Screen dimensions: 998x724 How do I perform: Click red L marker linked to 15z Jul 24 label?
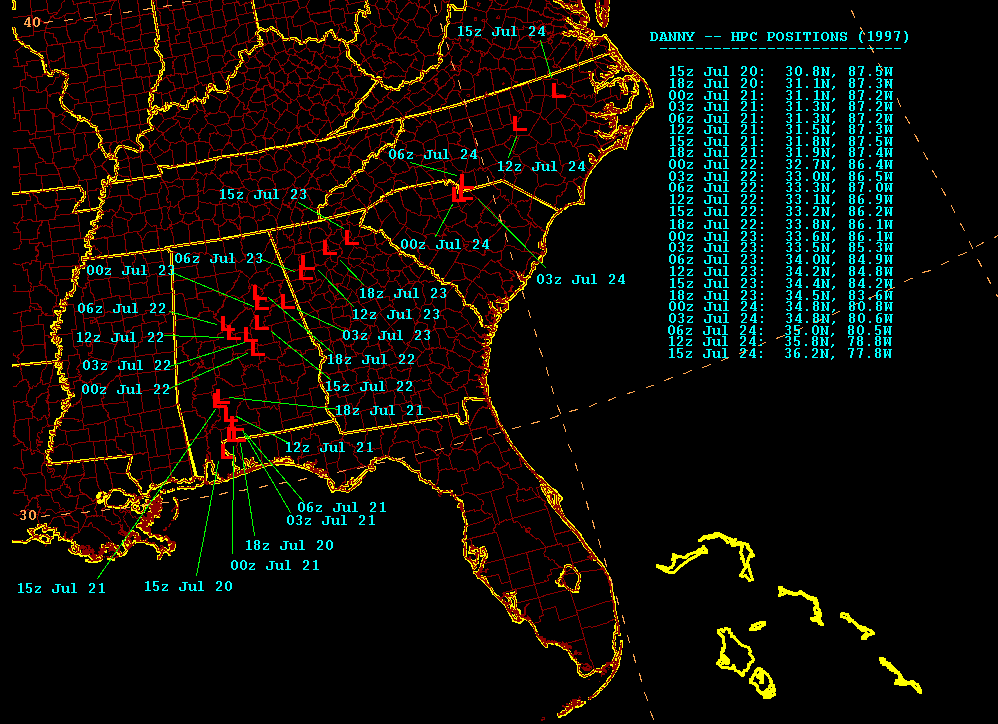tap(558, 90)
